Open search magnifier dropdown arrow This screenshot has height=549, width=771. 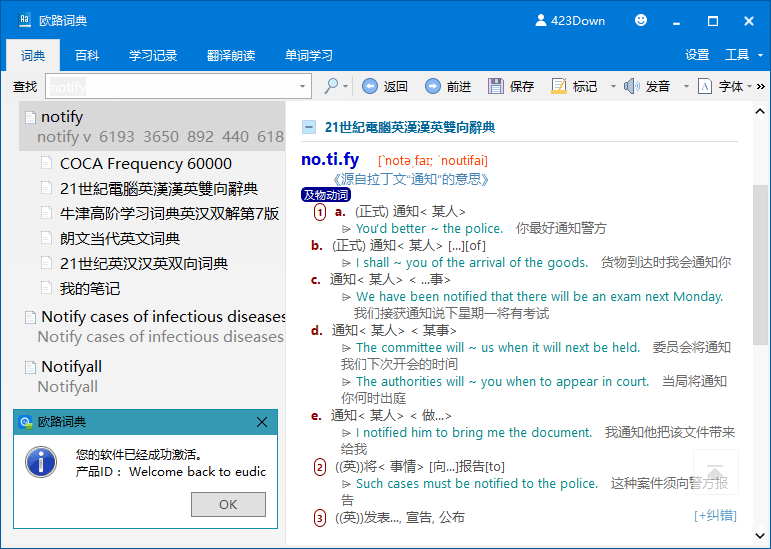point(346,87)
